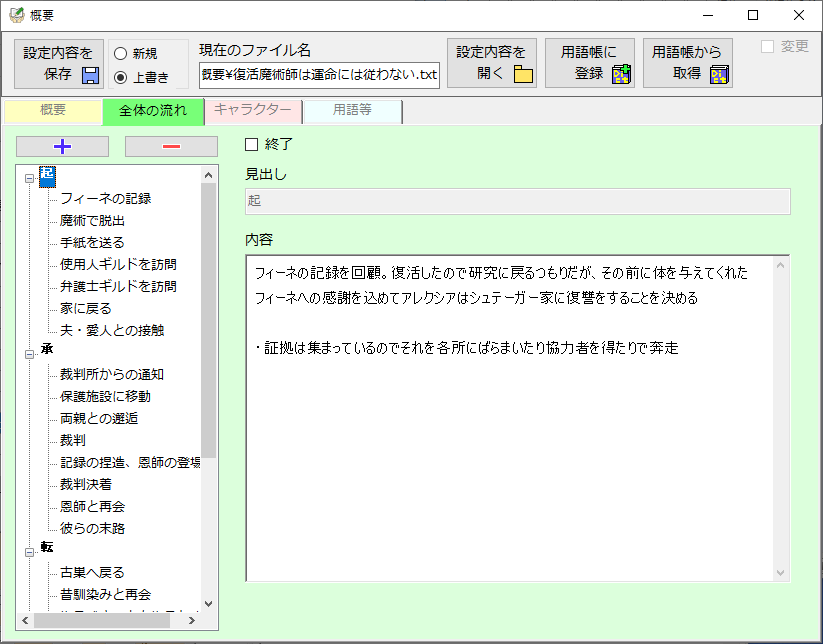
Task: Select tree item 夫・愛人との接触
Action: (x=112, y=331)
